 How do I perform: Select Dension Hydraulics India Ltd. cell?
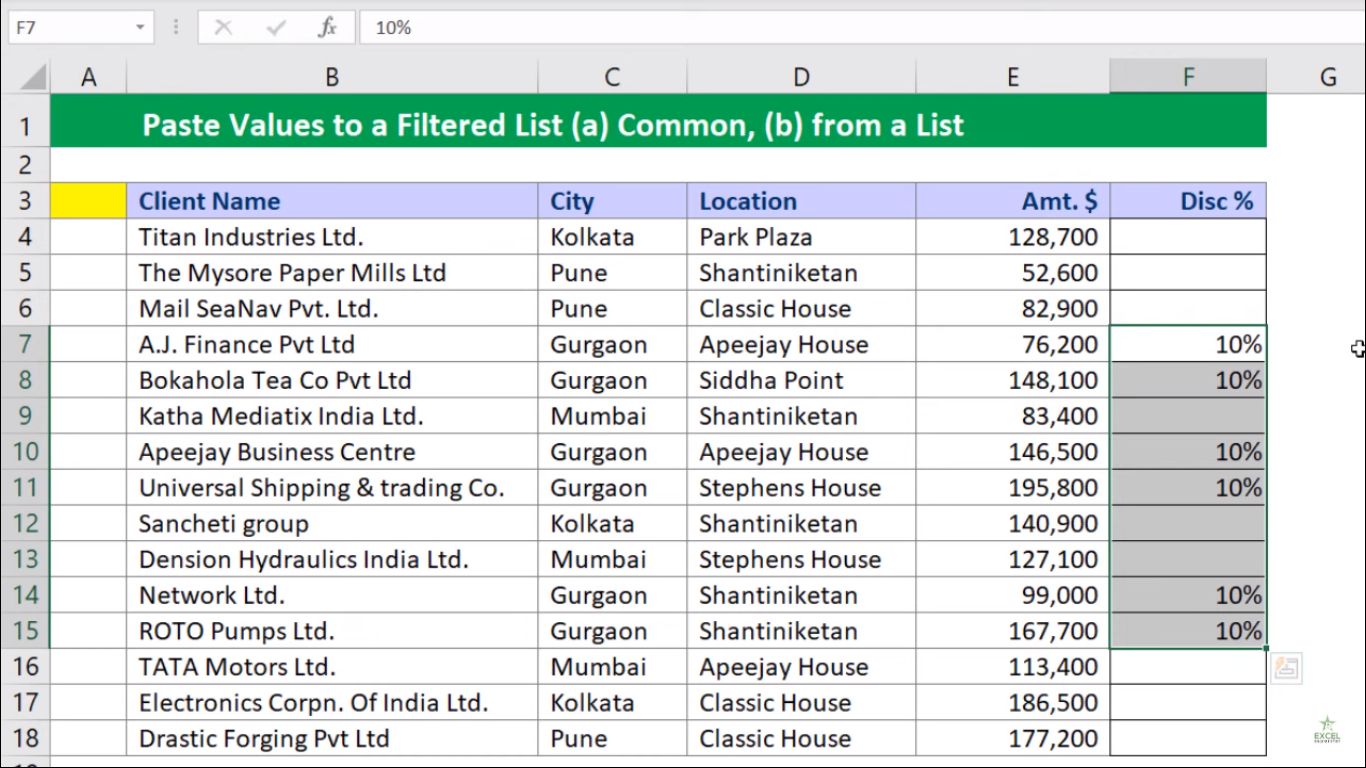click(x=332, y=560)
